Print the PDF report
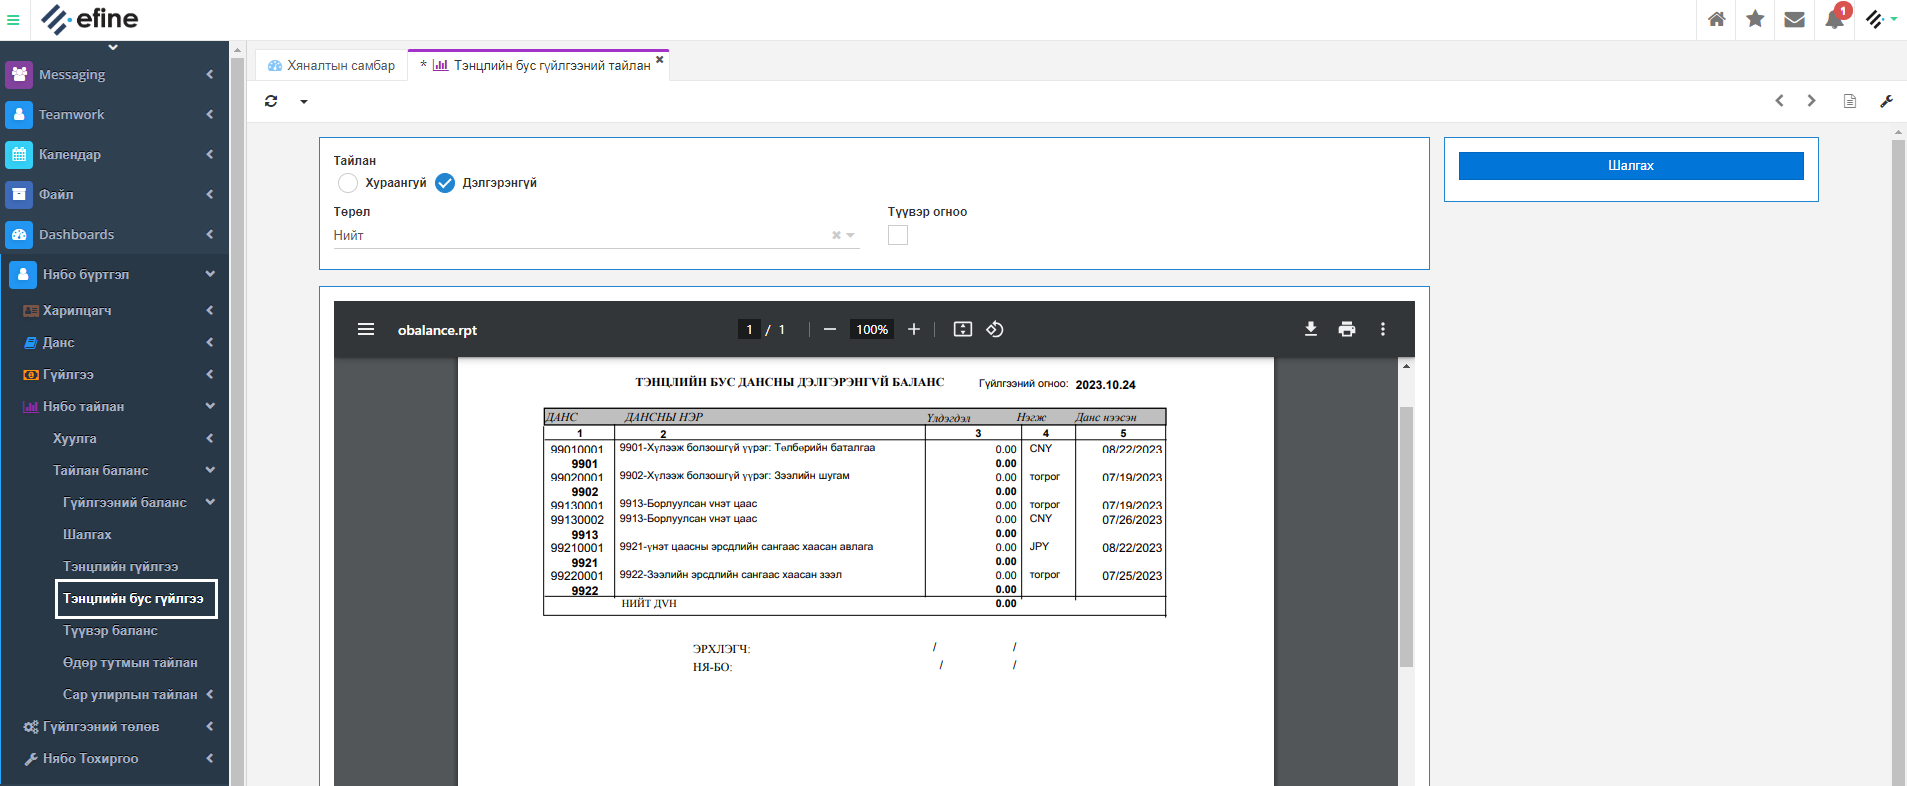This screenshot has height=786, width=1907. pyautogui.click(x=1347, y=329)
